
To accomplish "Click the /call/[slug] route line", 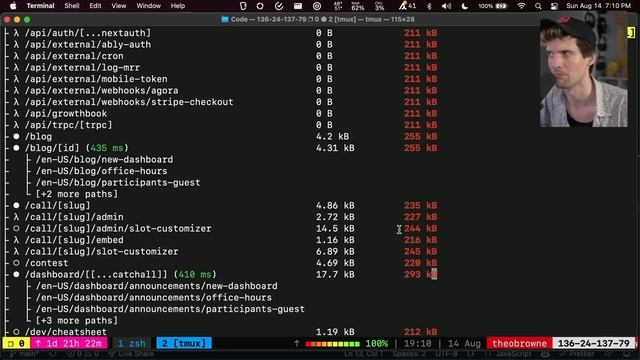I will (57, 205).
